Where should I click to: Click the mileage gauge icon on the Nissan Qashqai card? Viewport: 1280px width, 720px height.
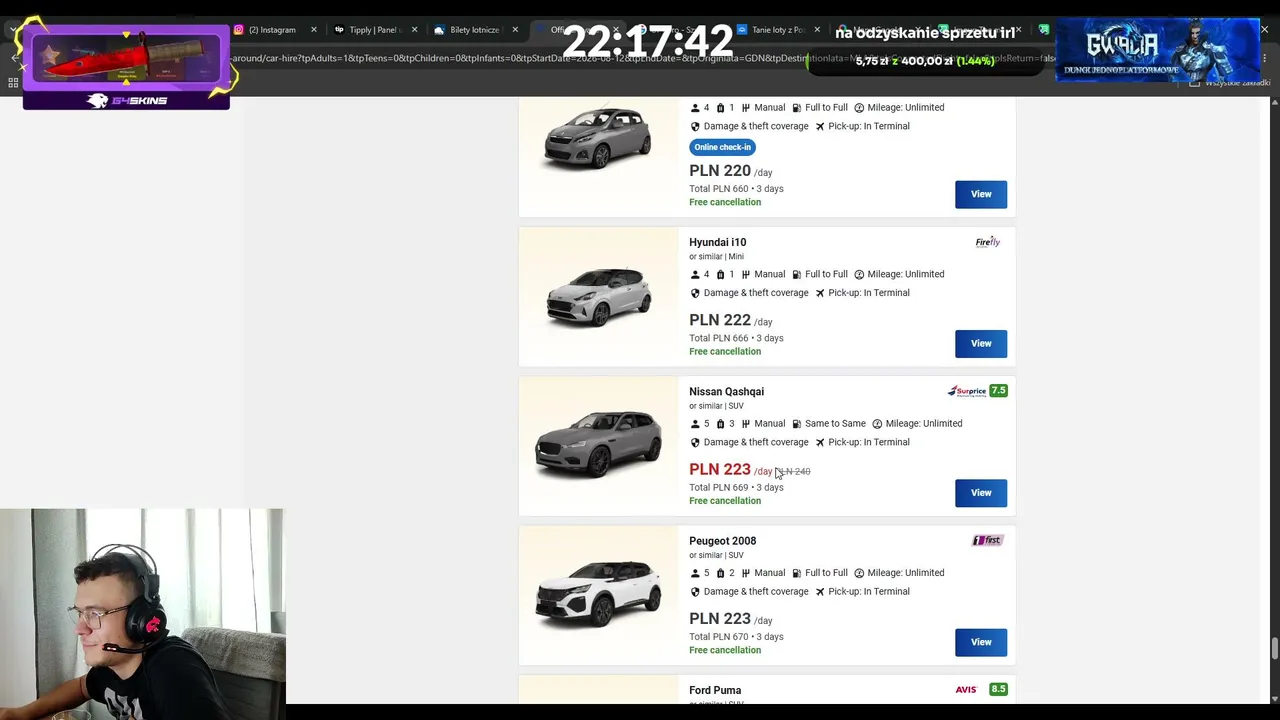click(x=877, y=424)
